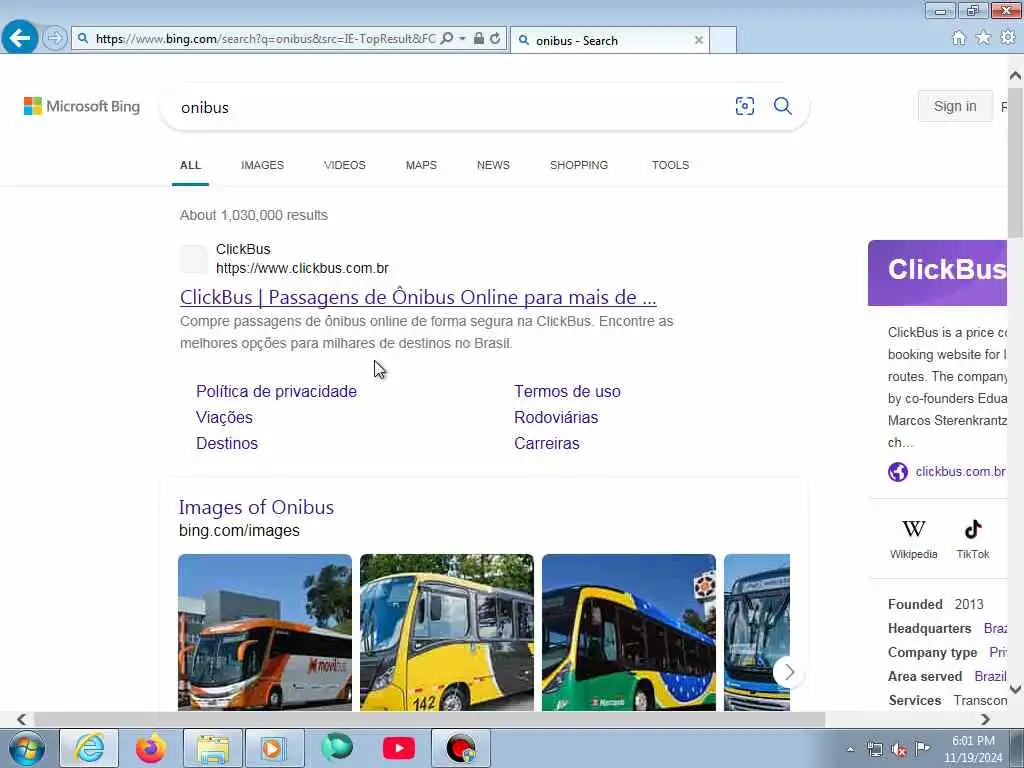Click the Microsoft Bing logo
Viewport: 1024px width, 768px height.
click(x=82, y=106)
